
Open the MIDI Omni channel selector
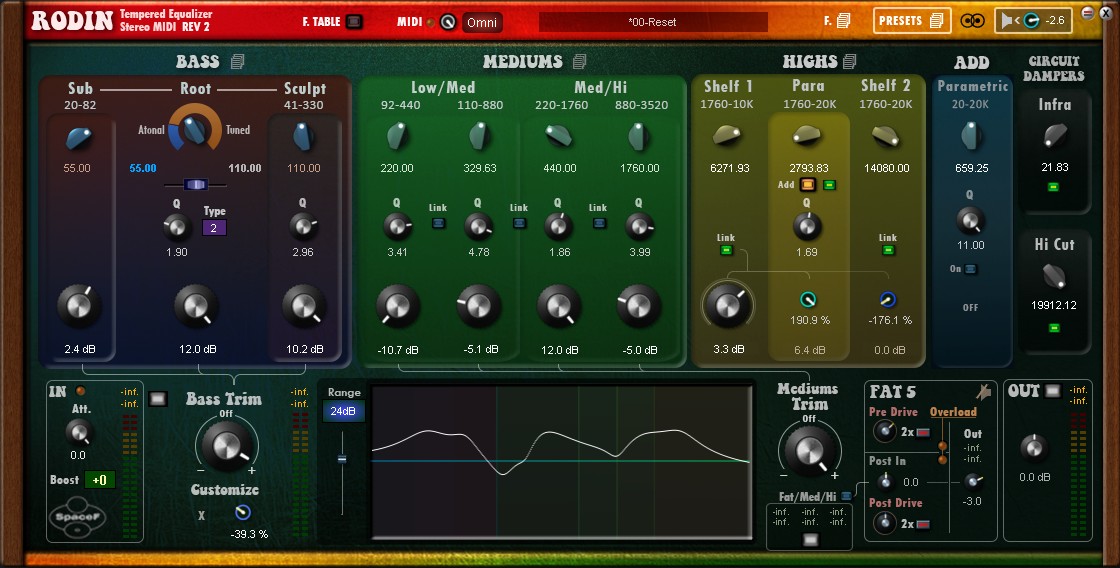(x=482, y=22)
